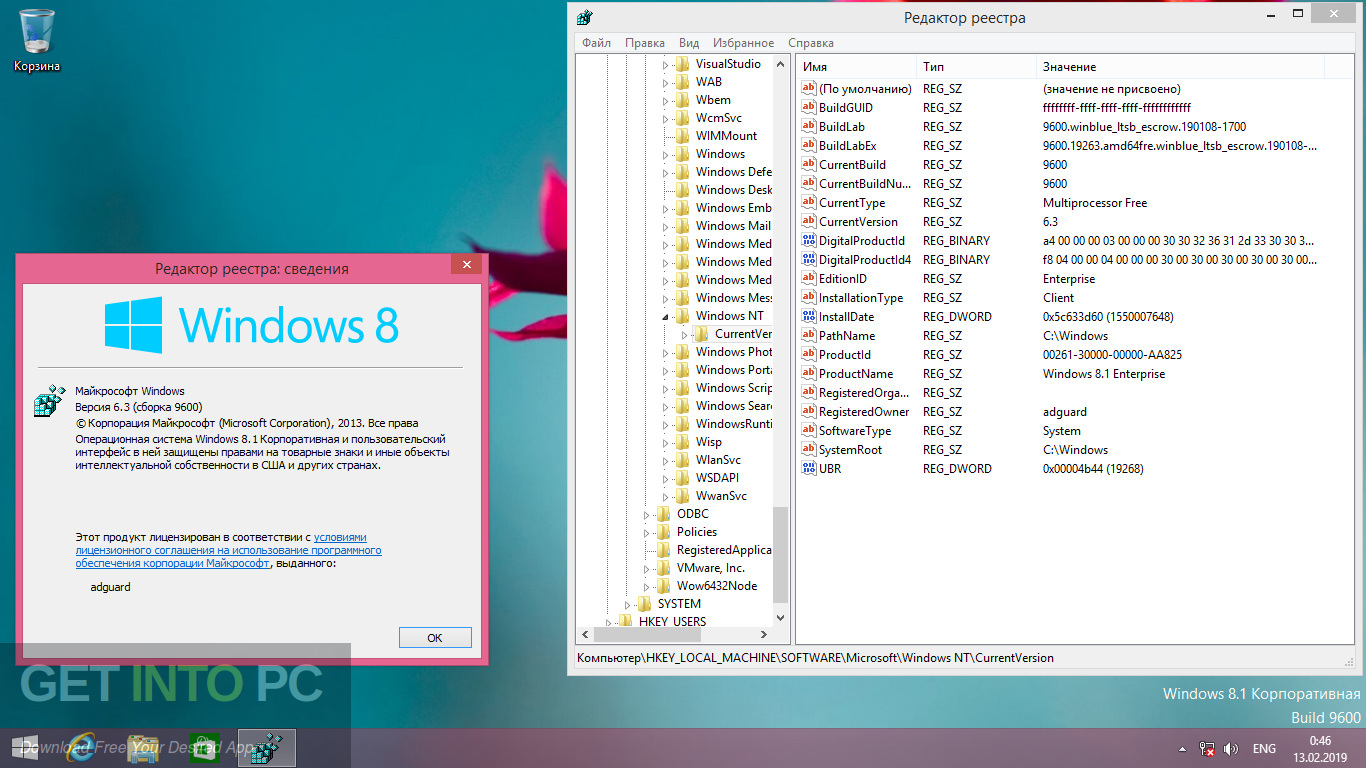Open the Recycle Bin (Корзина) desktop icon
This screenshot has width=1366, height=768.
37,40
